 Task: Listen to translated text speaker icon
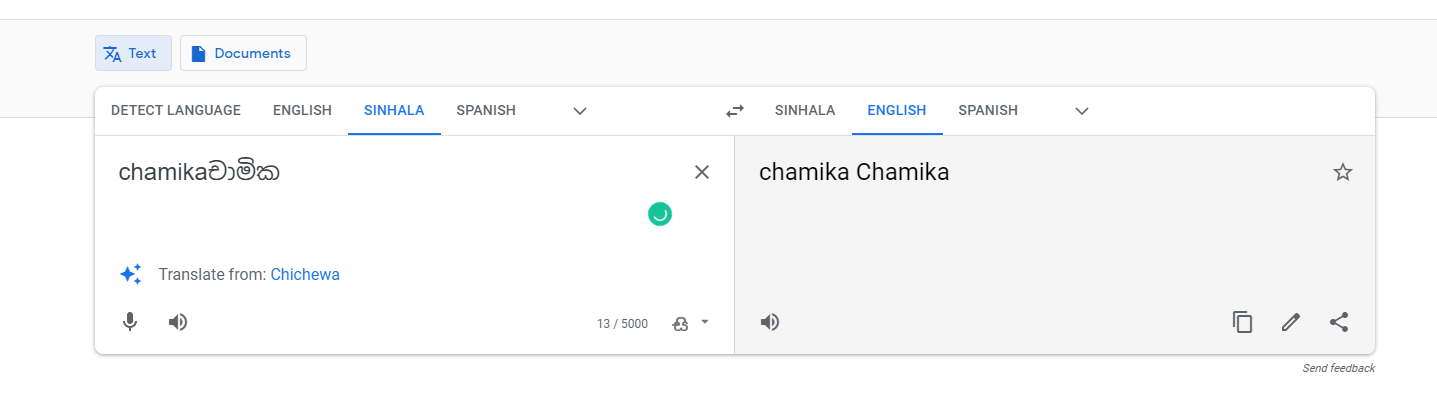tap(770, 322)
